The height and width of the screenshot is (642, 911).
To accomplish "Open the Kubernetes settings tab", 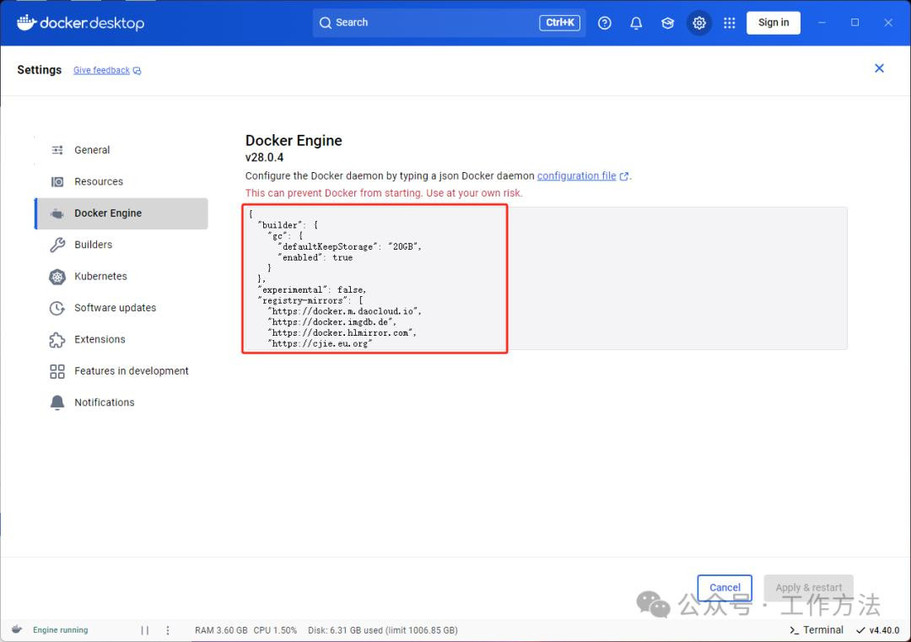I will (x=121, y=277).
